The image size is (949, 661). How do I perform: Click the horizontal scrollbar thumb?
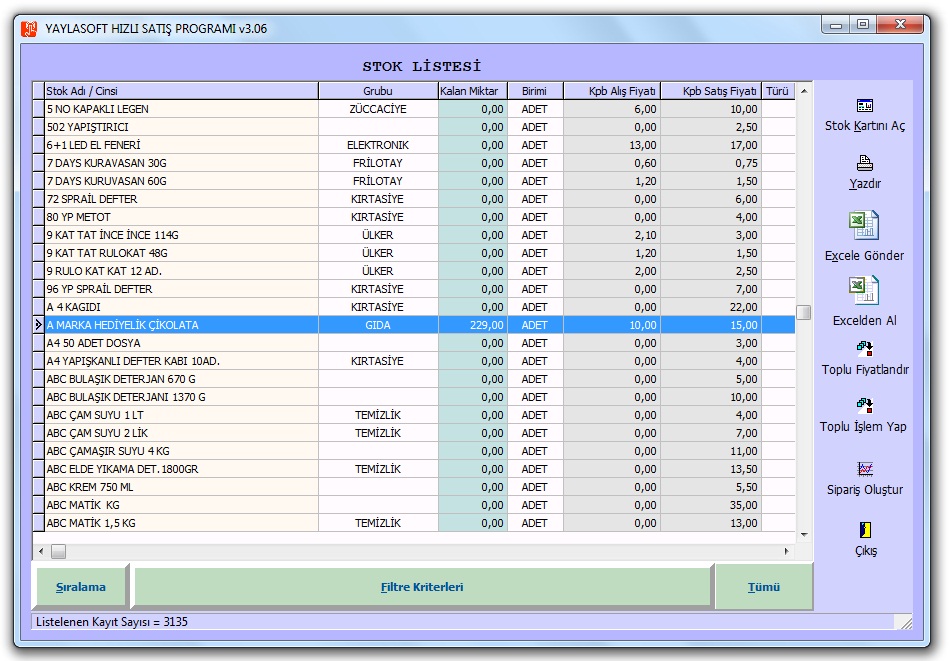click(59, 551)
